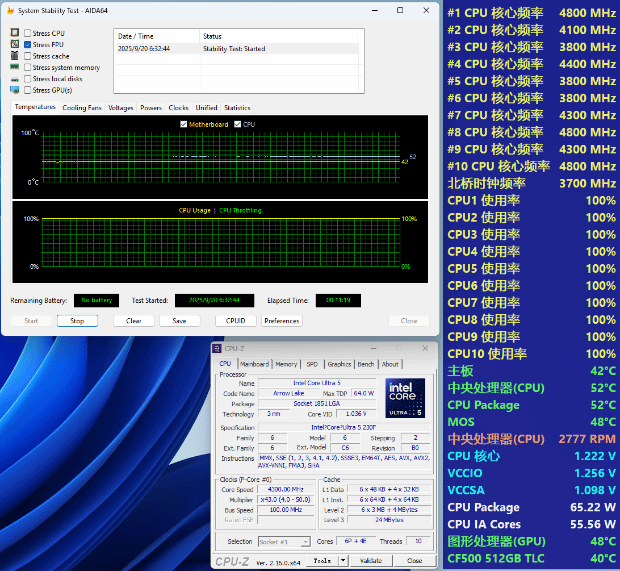This screenshot has height=571, width=620.
Task: Click the CF500 512GB TLC temperature row
Action: pos(531,558)
